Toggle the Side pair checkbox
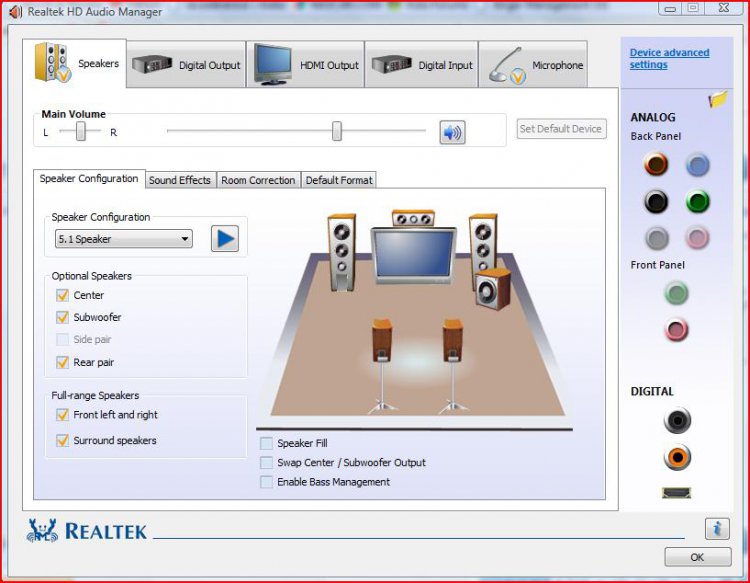Screen dimensions: 750x583 [x=63, y=340]
